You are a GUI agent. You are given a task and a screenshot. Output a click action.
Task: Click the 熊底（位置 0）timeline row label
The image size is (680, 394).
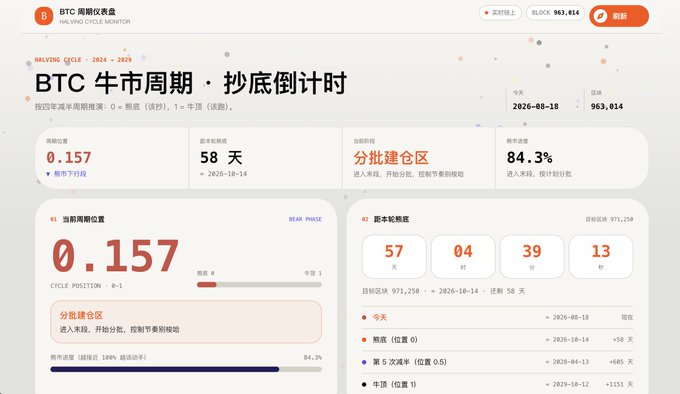tap(395, 339)
